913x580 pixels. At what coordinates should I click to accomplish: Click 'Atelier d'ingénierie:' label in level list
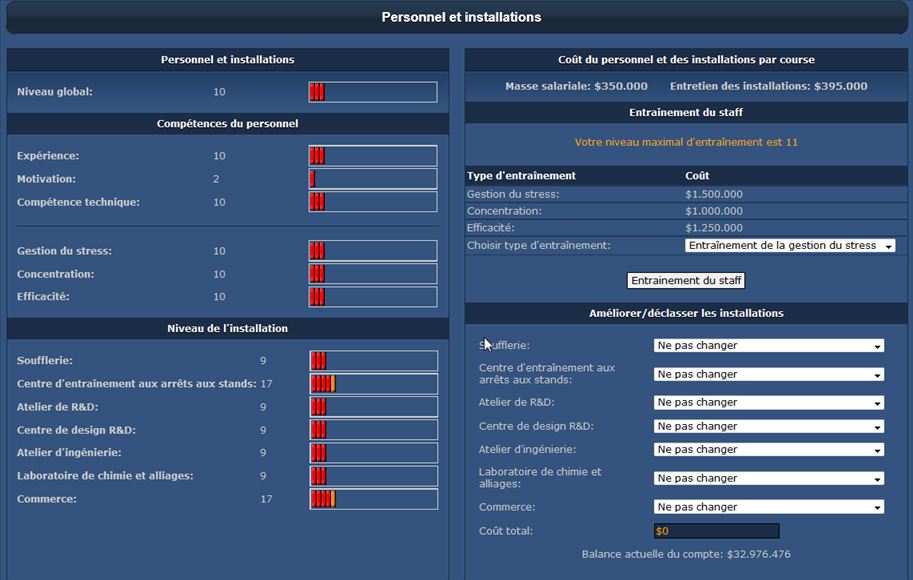[x=69, y=452]
